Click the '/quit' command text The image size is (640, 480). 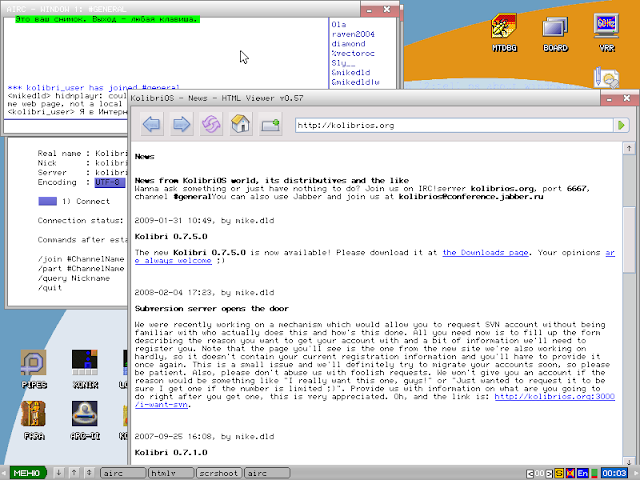(x=50, y=288)
